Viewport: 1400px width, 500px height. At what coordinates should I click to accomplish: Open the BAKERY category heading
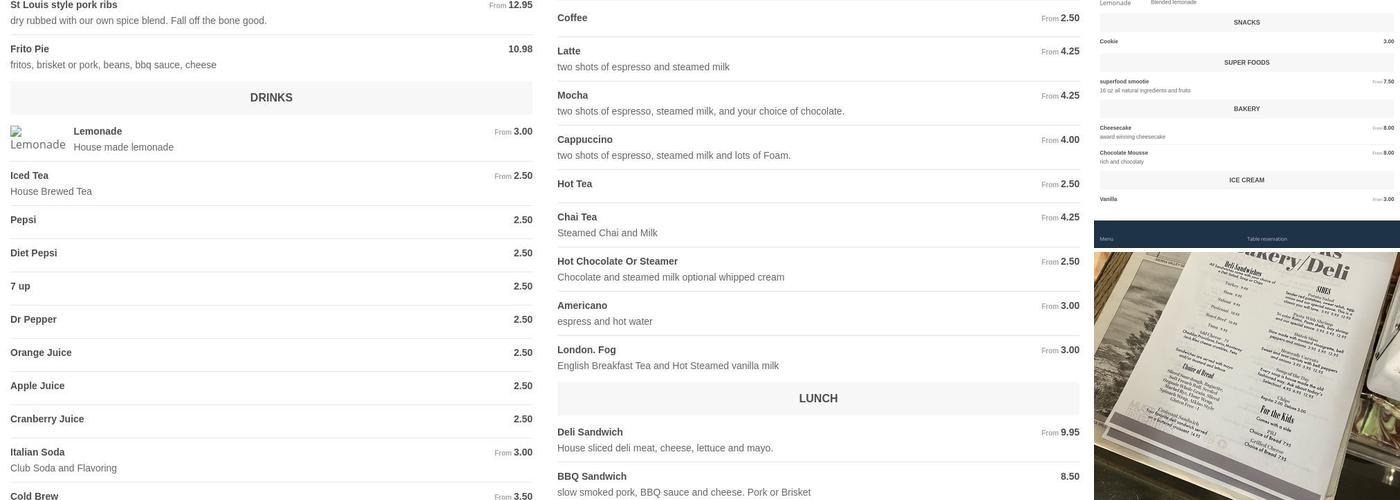point(1246,109)
